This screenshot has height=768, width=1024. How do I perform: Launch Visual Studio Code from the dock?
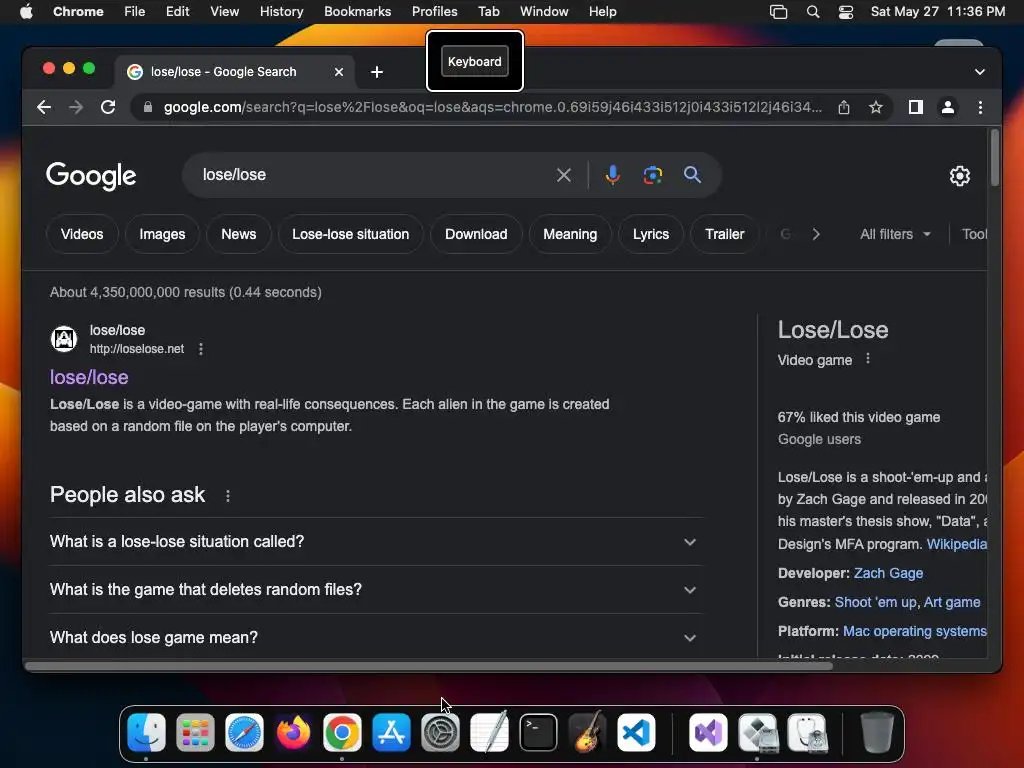pos(636,733)
